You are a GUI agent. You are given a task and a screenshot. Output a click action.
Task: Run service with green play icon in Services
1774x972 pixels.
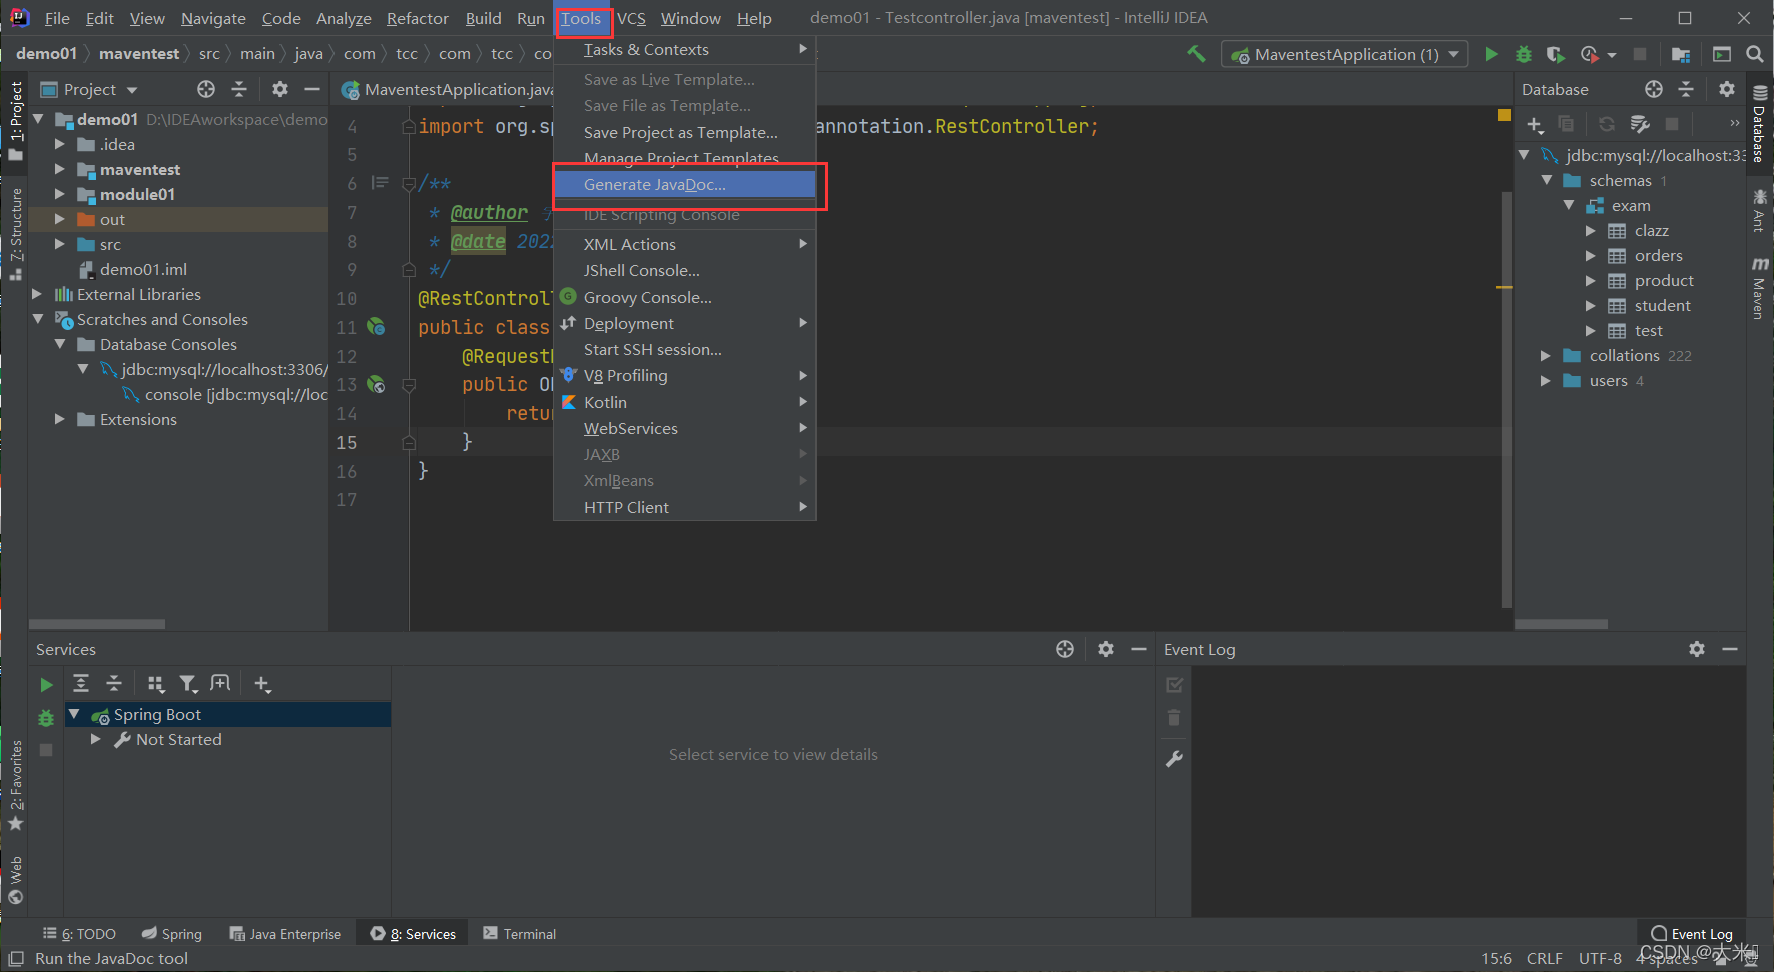coord(46,685)
